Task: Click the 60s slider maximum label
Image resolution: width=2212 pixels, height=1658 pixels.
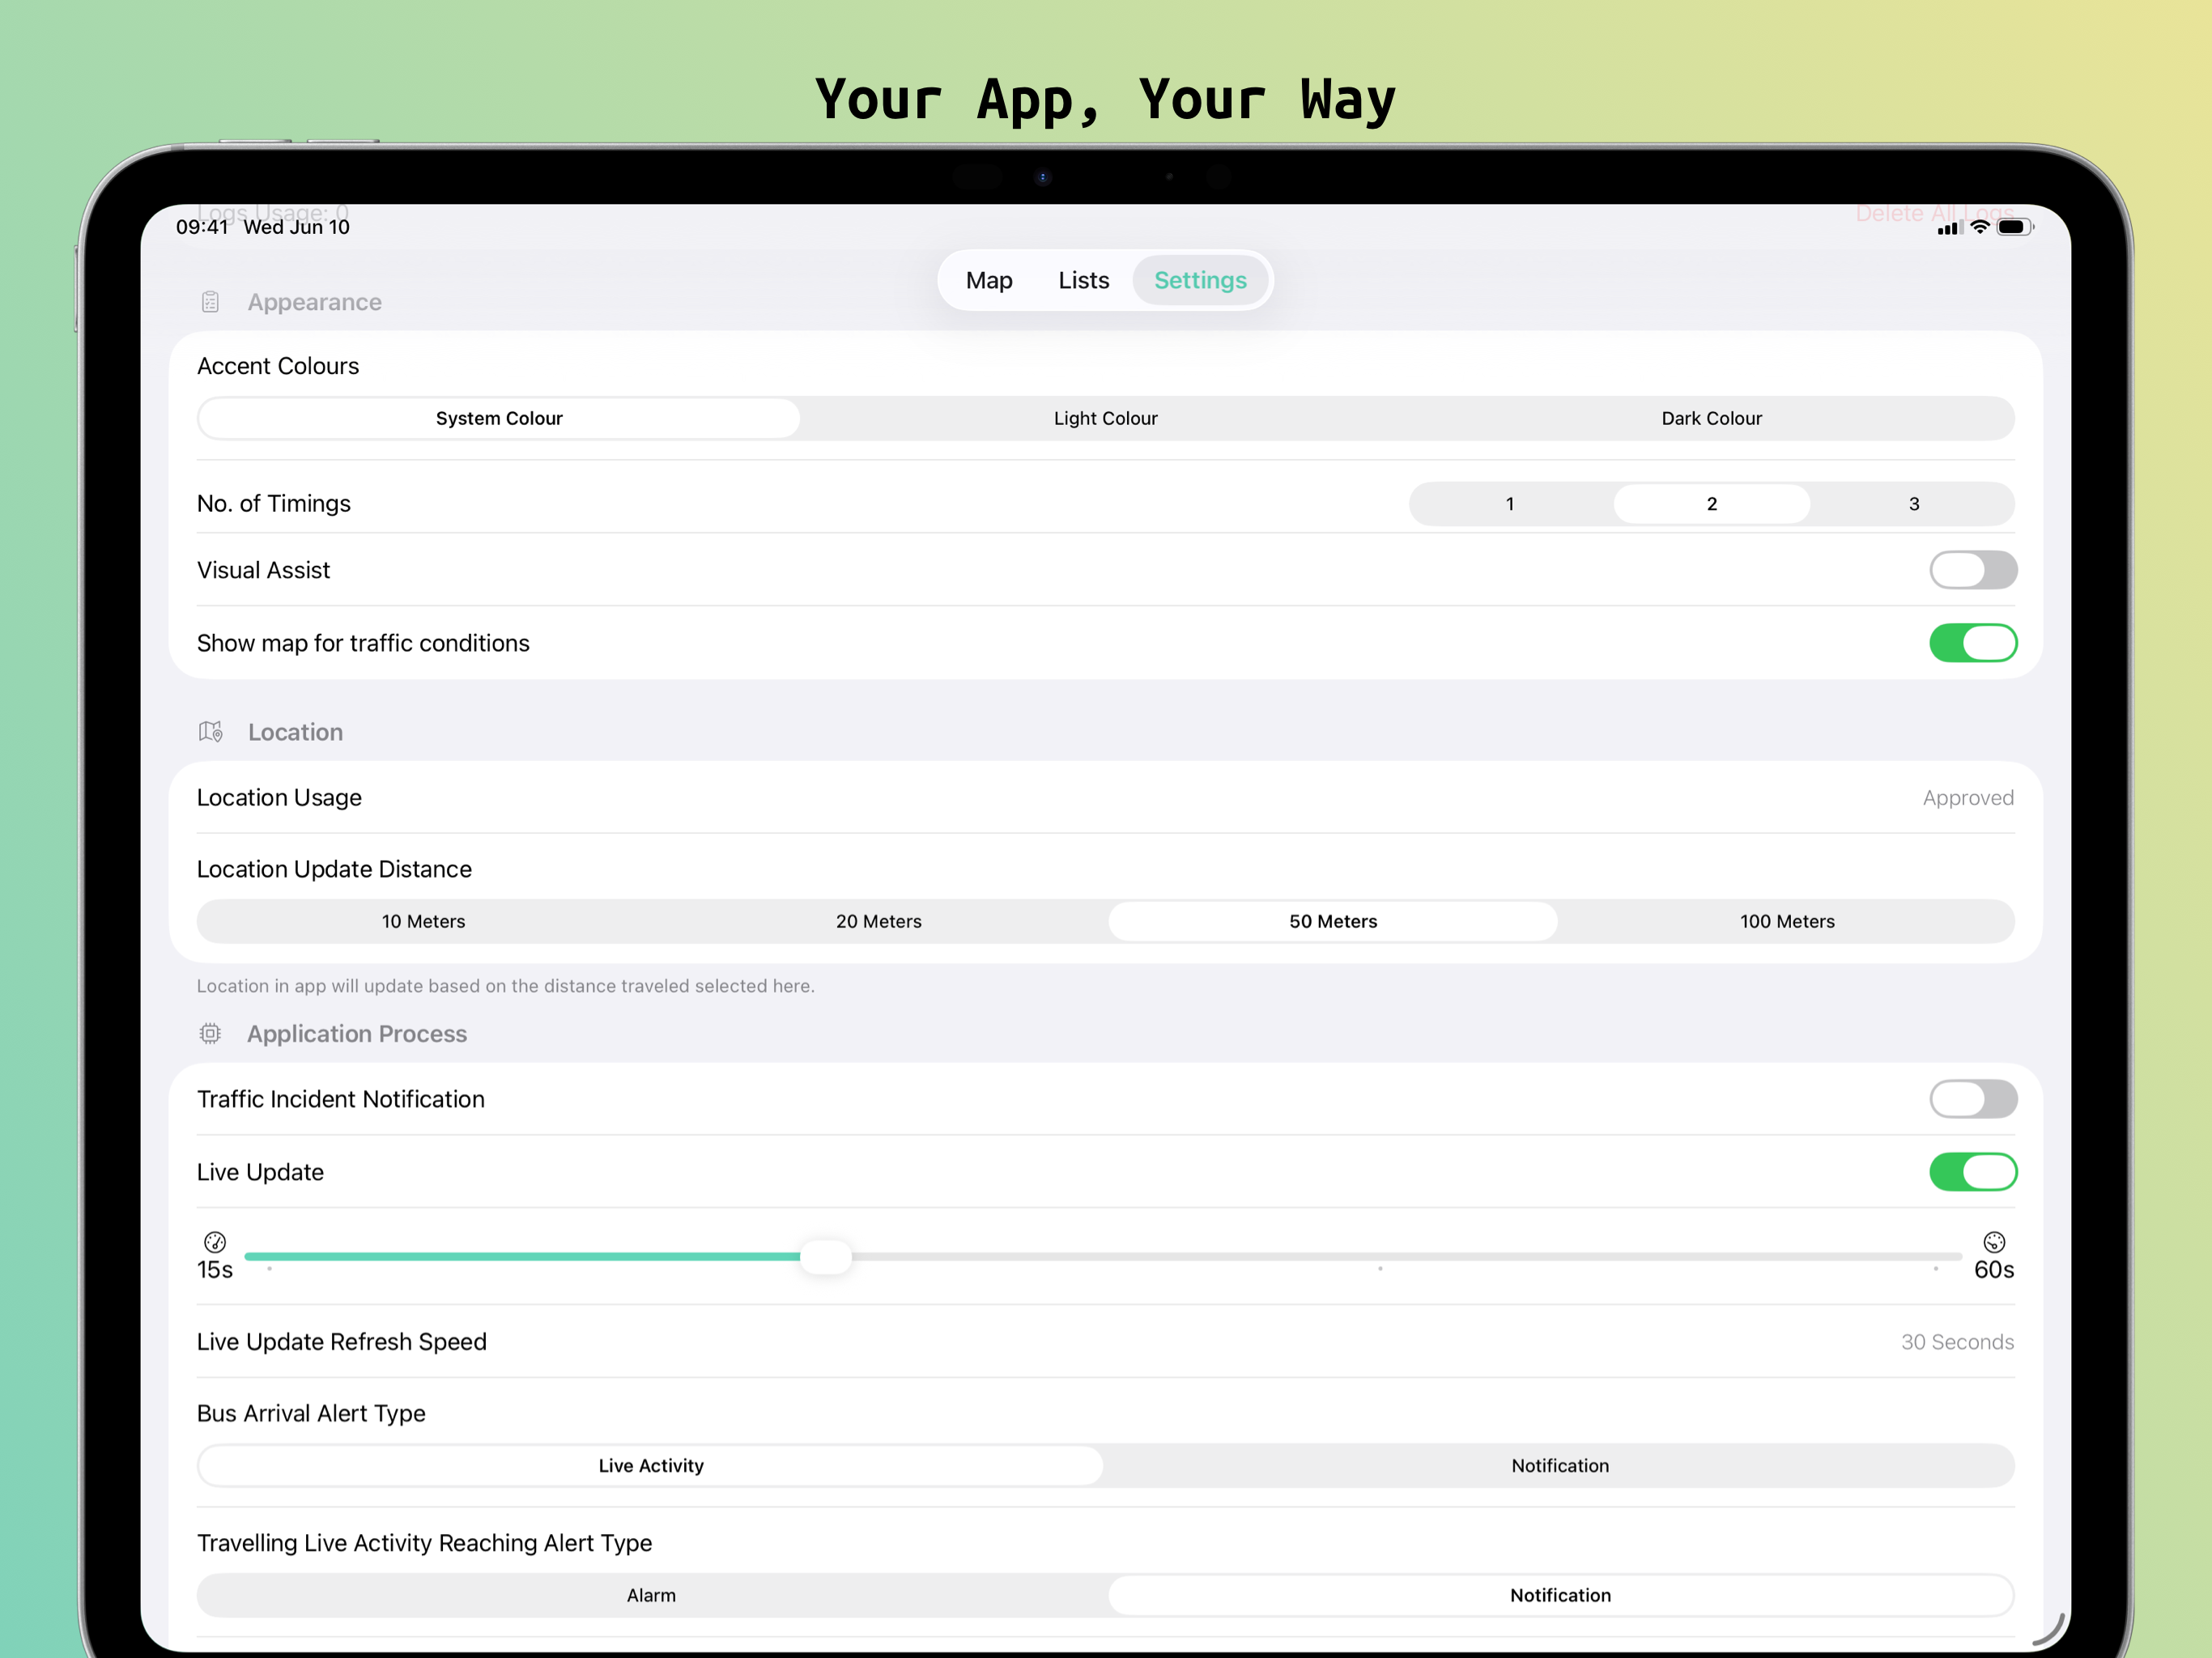Action: click(1994, 1270)
